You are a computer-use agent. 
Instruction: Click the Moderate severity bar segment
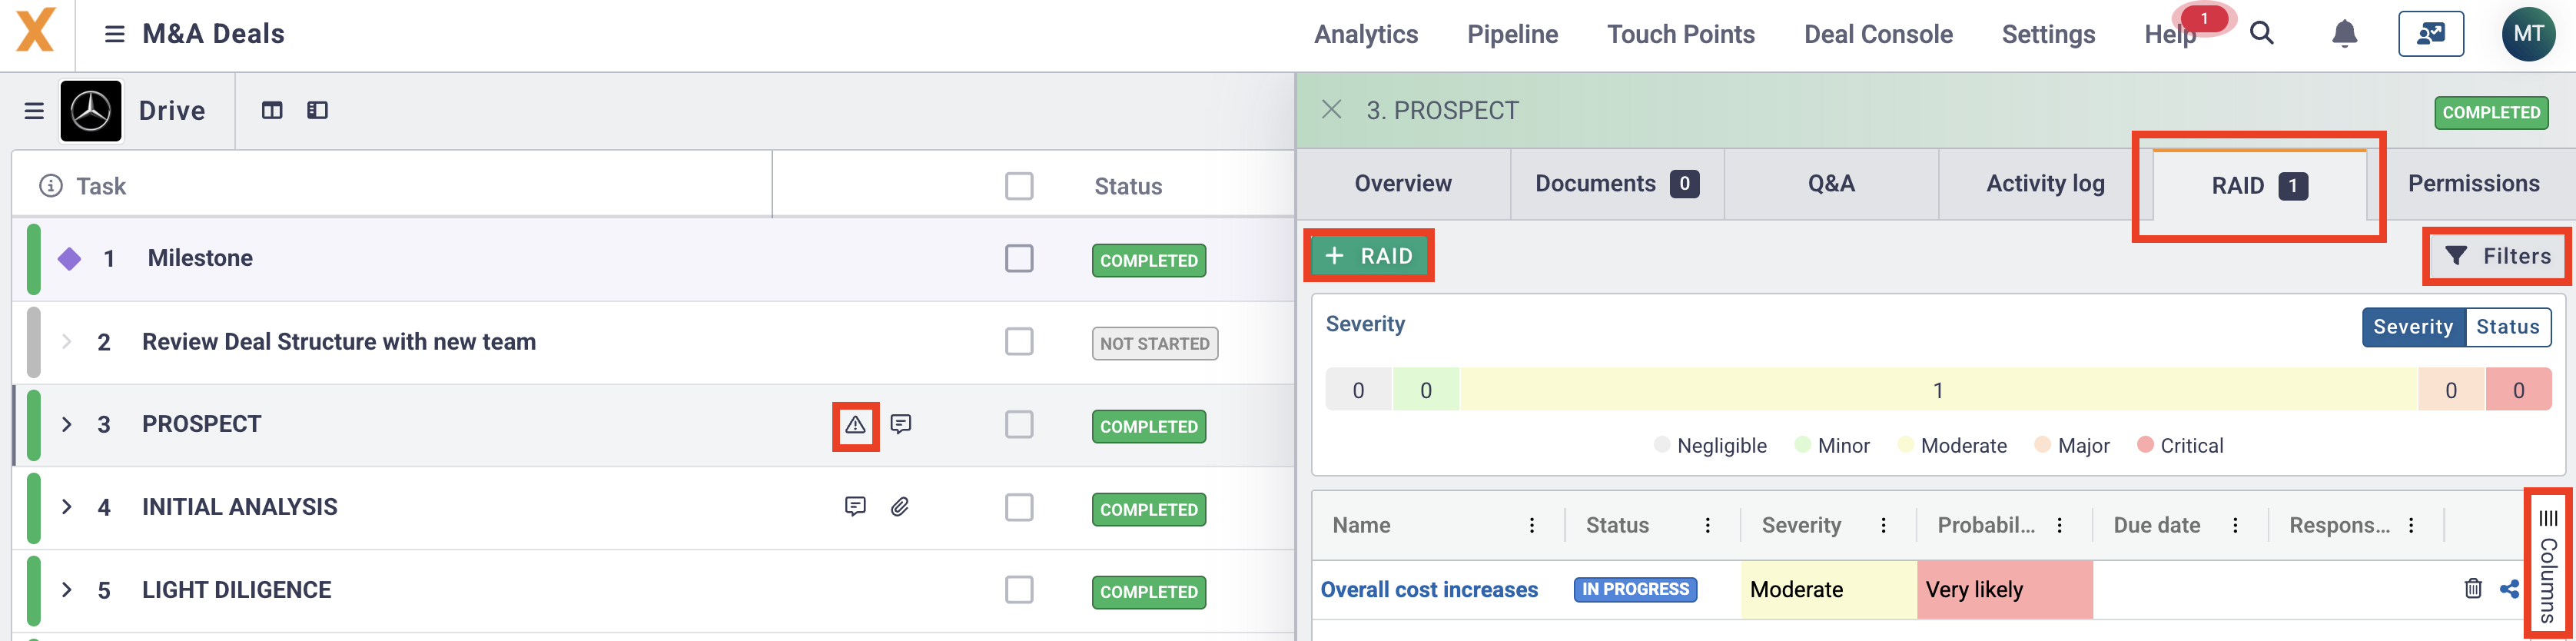click(x=1938, y=390)
